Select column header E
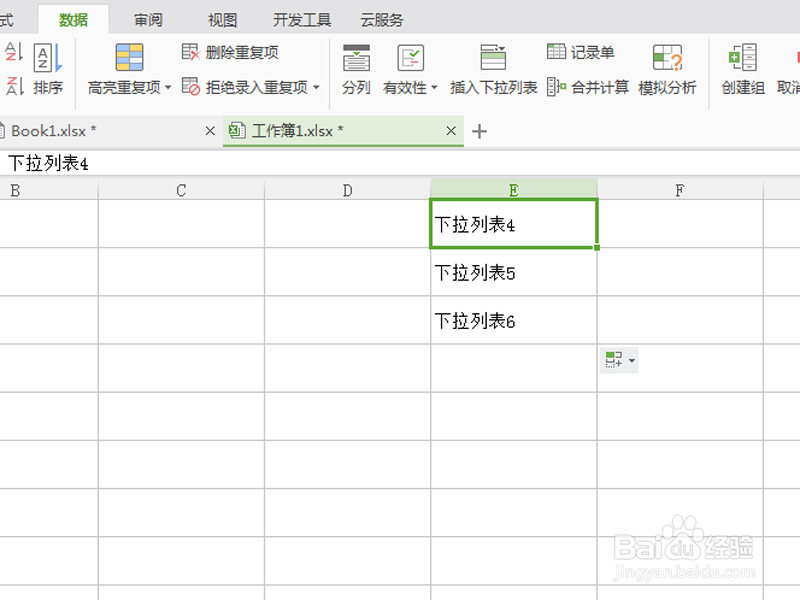 point(514,189)
